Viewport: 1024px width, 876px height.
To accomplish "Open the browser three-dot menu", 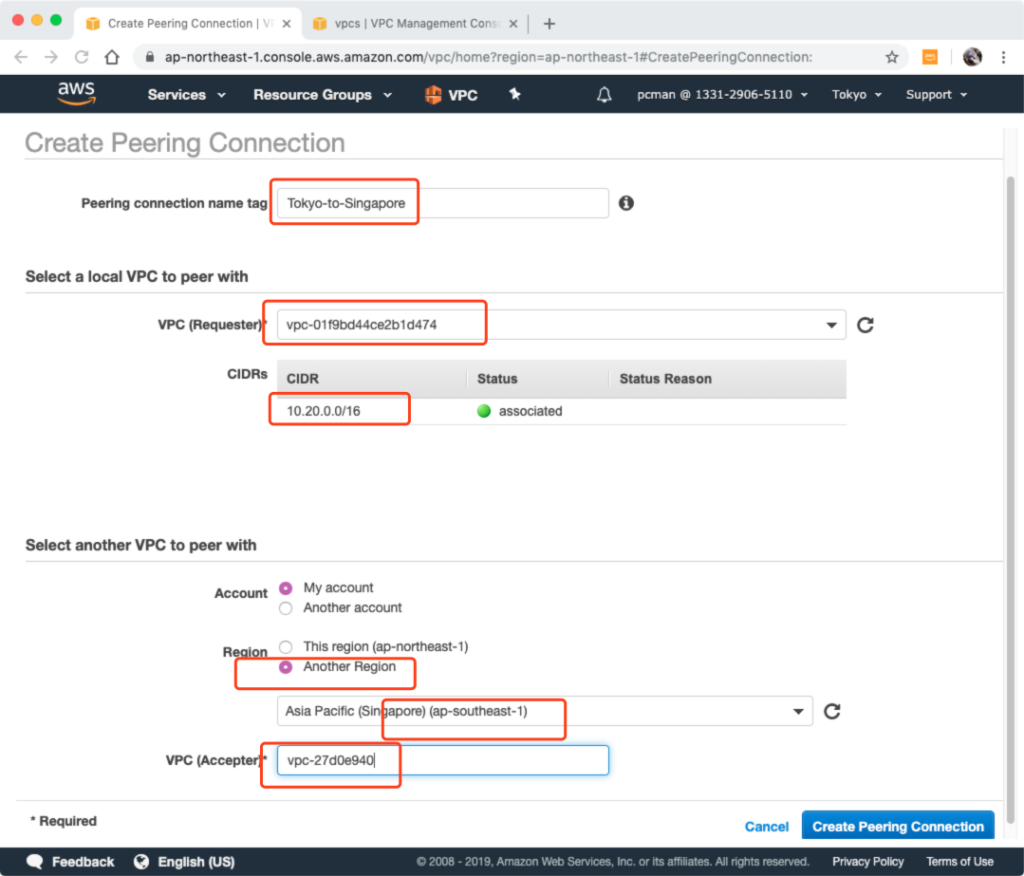I will pyautogui.click(x=1004, y=57).
